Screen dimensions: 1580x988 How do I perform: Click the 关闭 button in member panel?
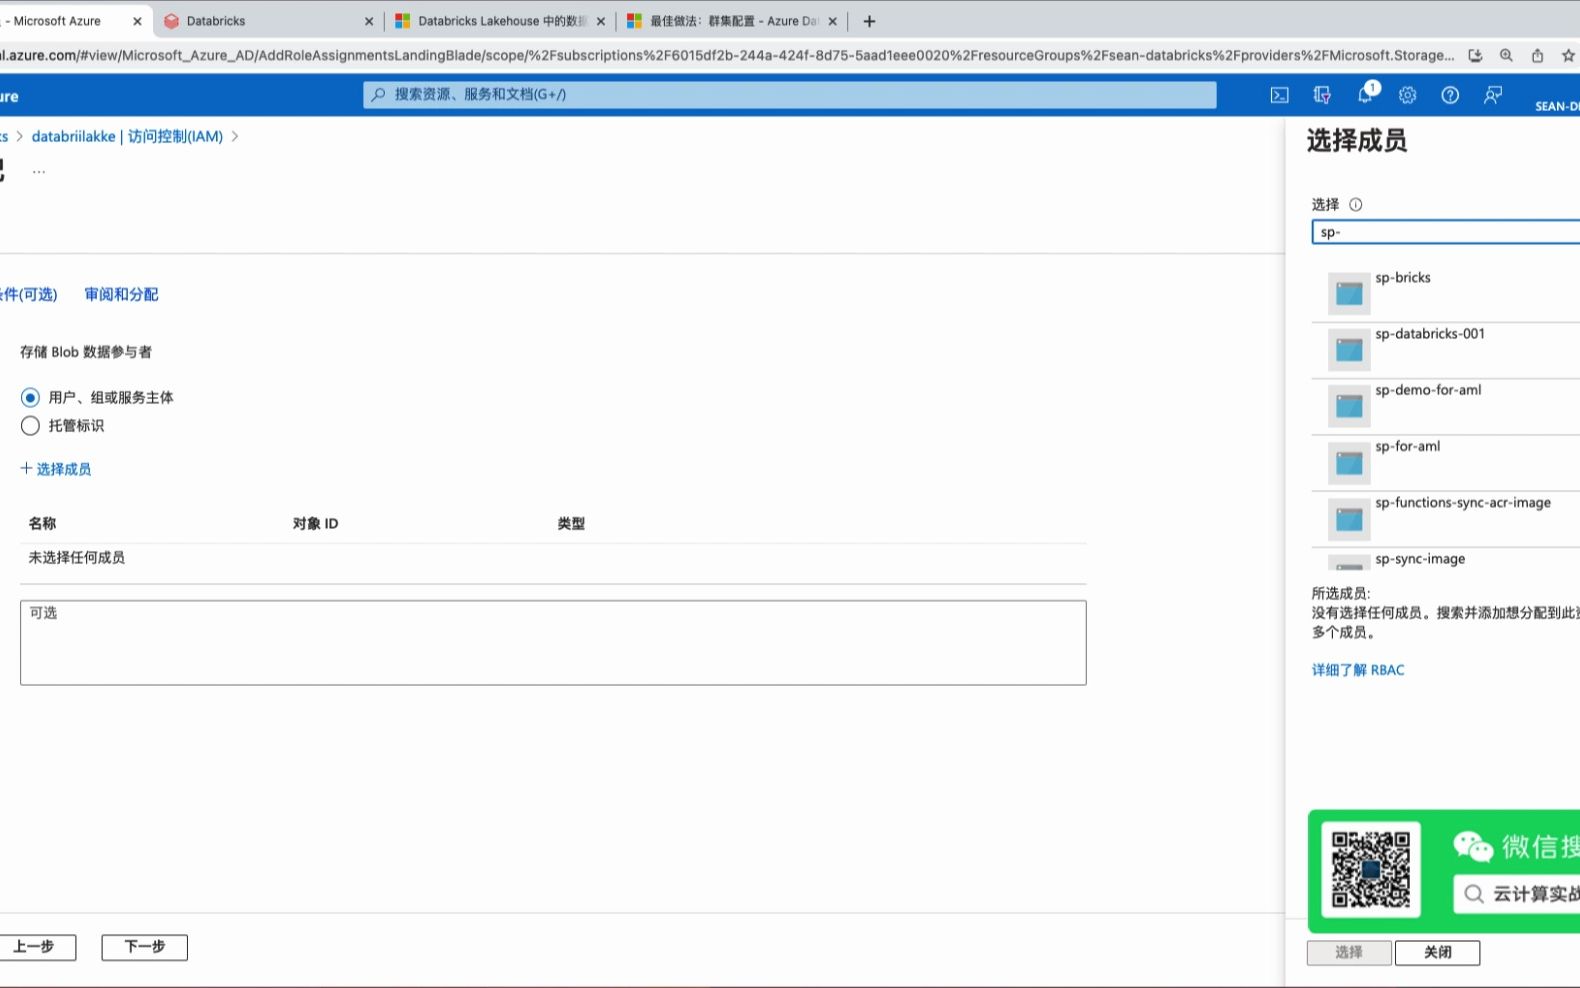tap(1437, 953)
